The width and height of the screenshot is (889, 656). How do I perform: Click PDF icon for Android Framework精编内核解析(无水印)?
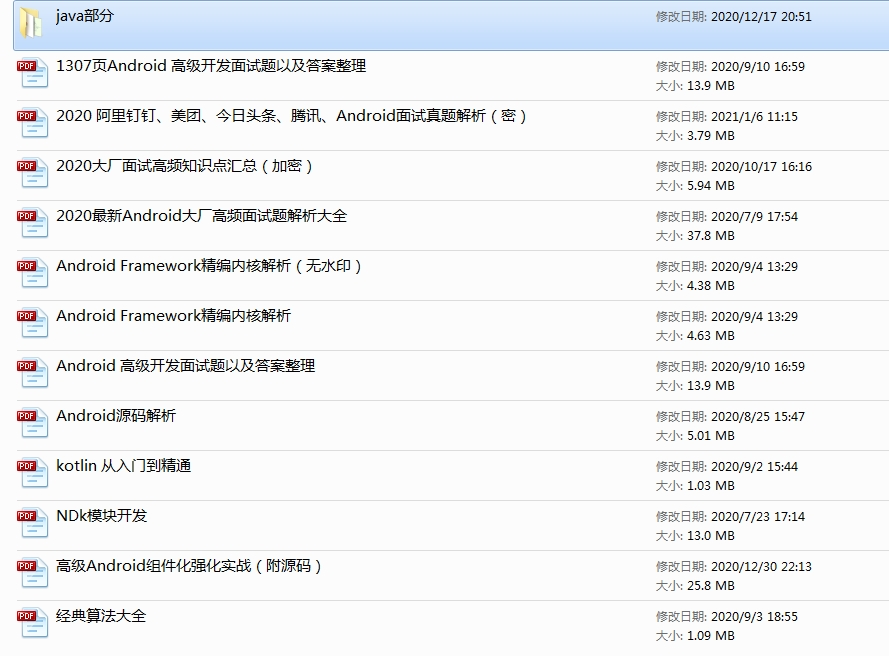tap(32, 273)
